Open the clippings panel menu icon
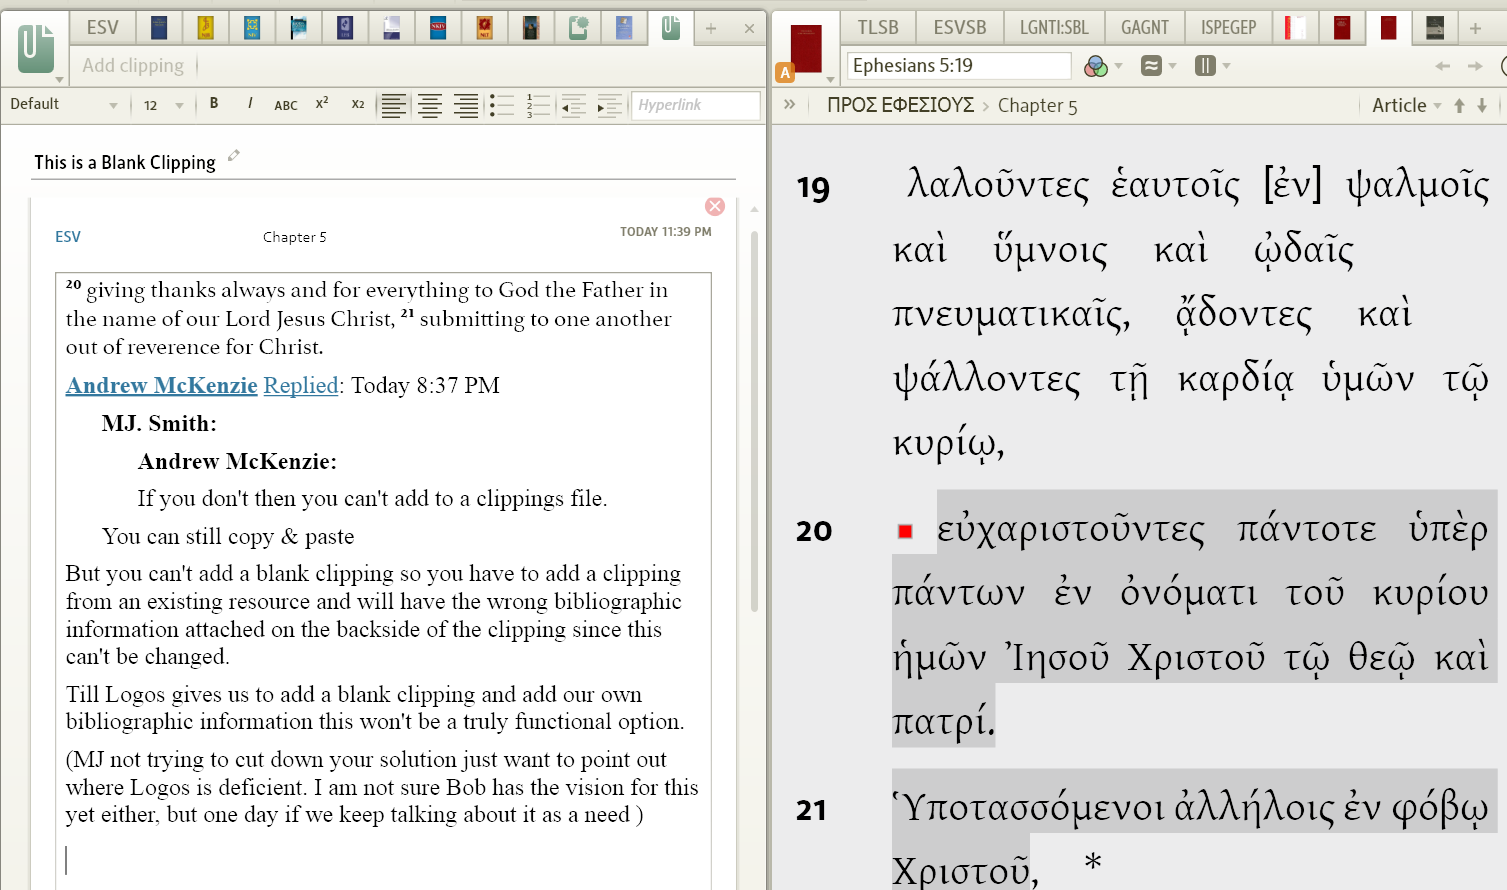1507x890 pixels. 36,50
